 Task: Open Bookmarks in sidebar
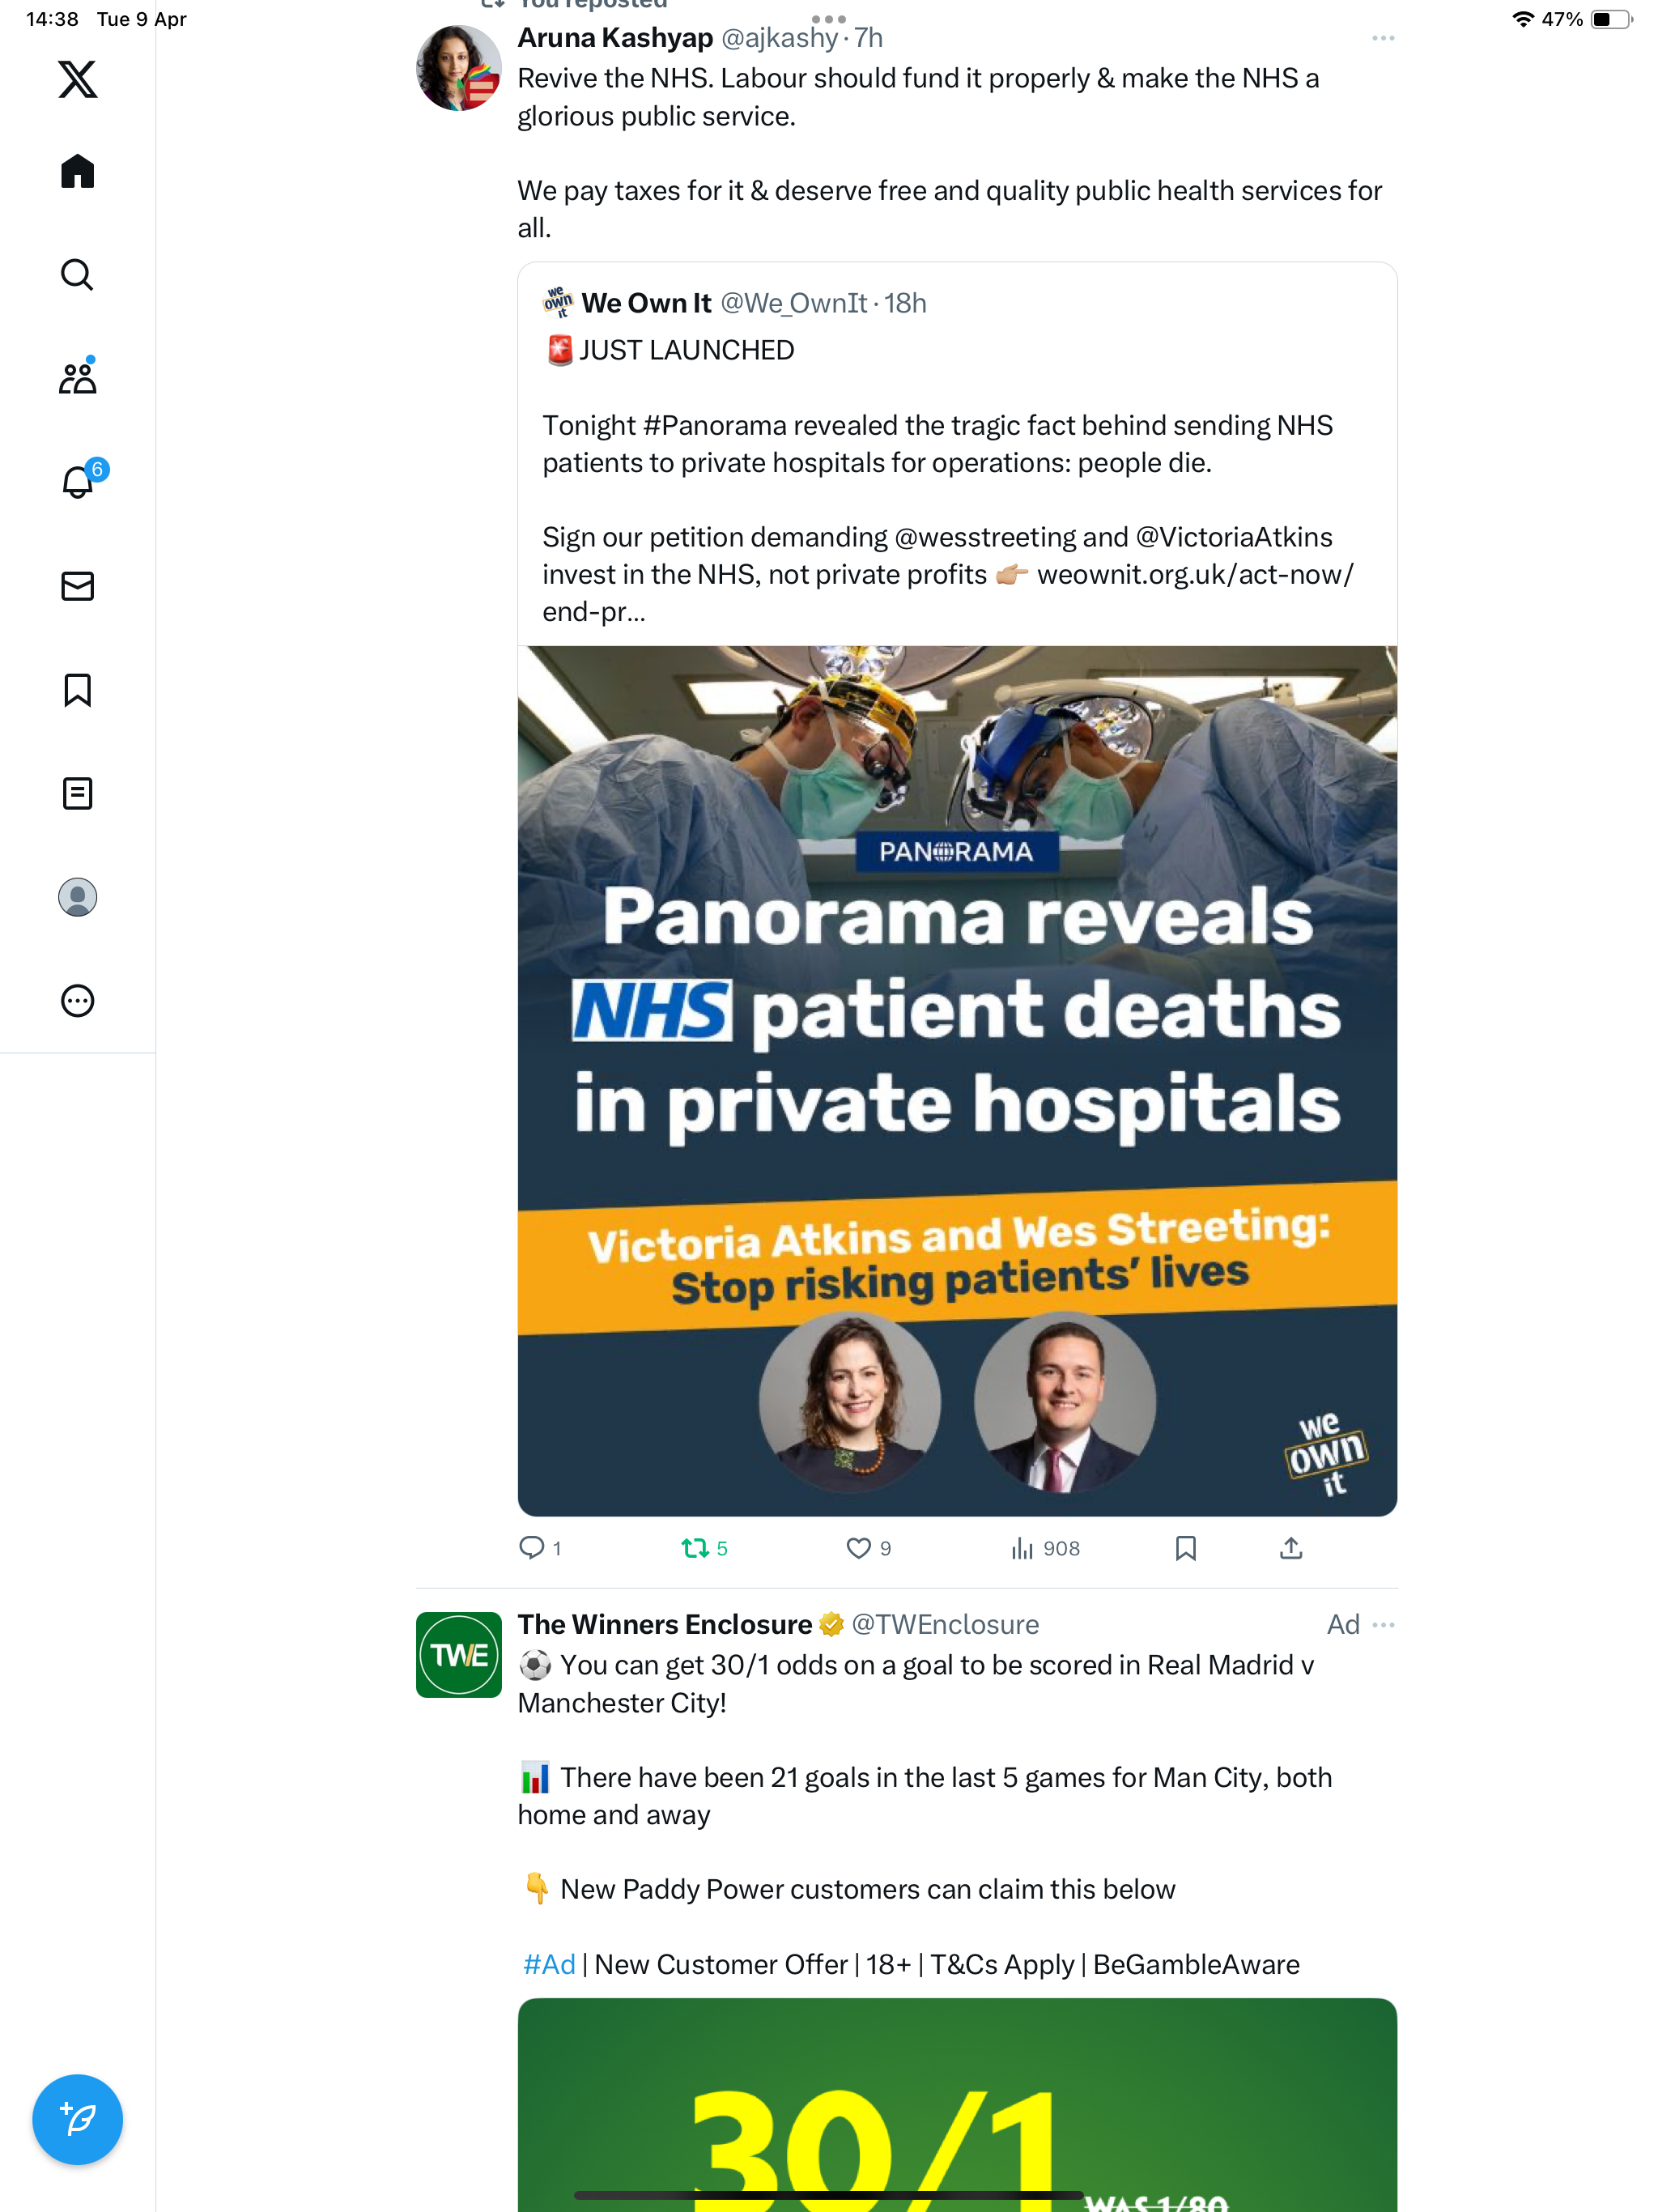77,690
